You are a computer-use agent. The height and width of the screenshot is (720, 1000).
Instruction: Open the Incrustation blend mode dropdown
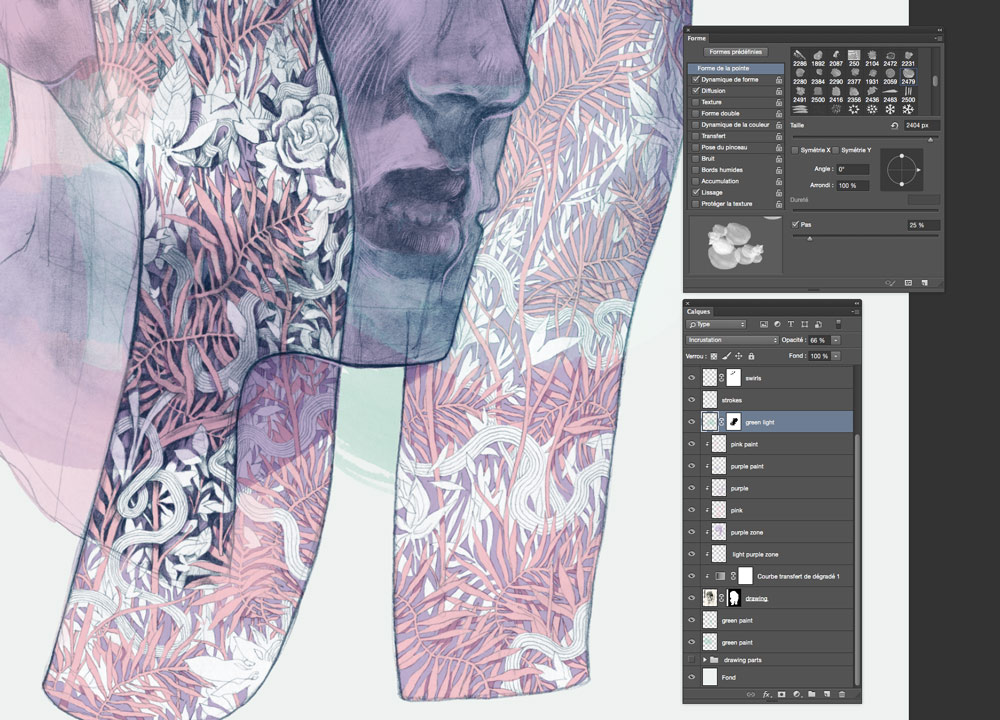(x=732, y=341)
